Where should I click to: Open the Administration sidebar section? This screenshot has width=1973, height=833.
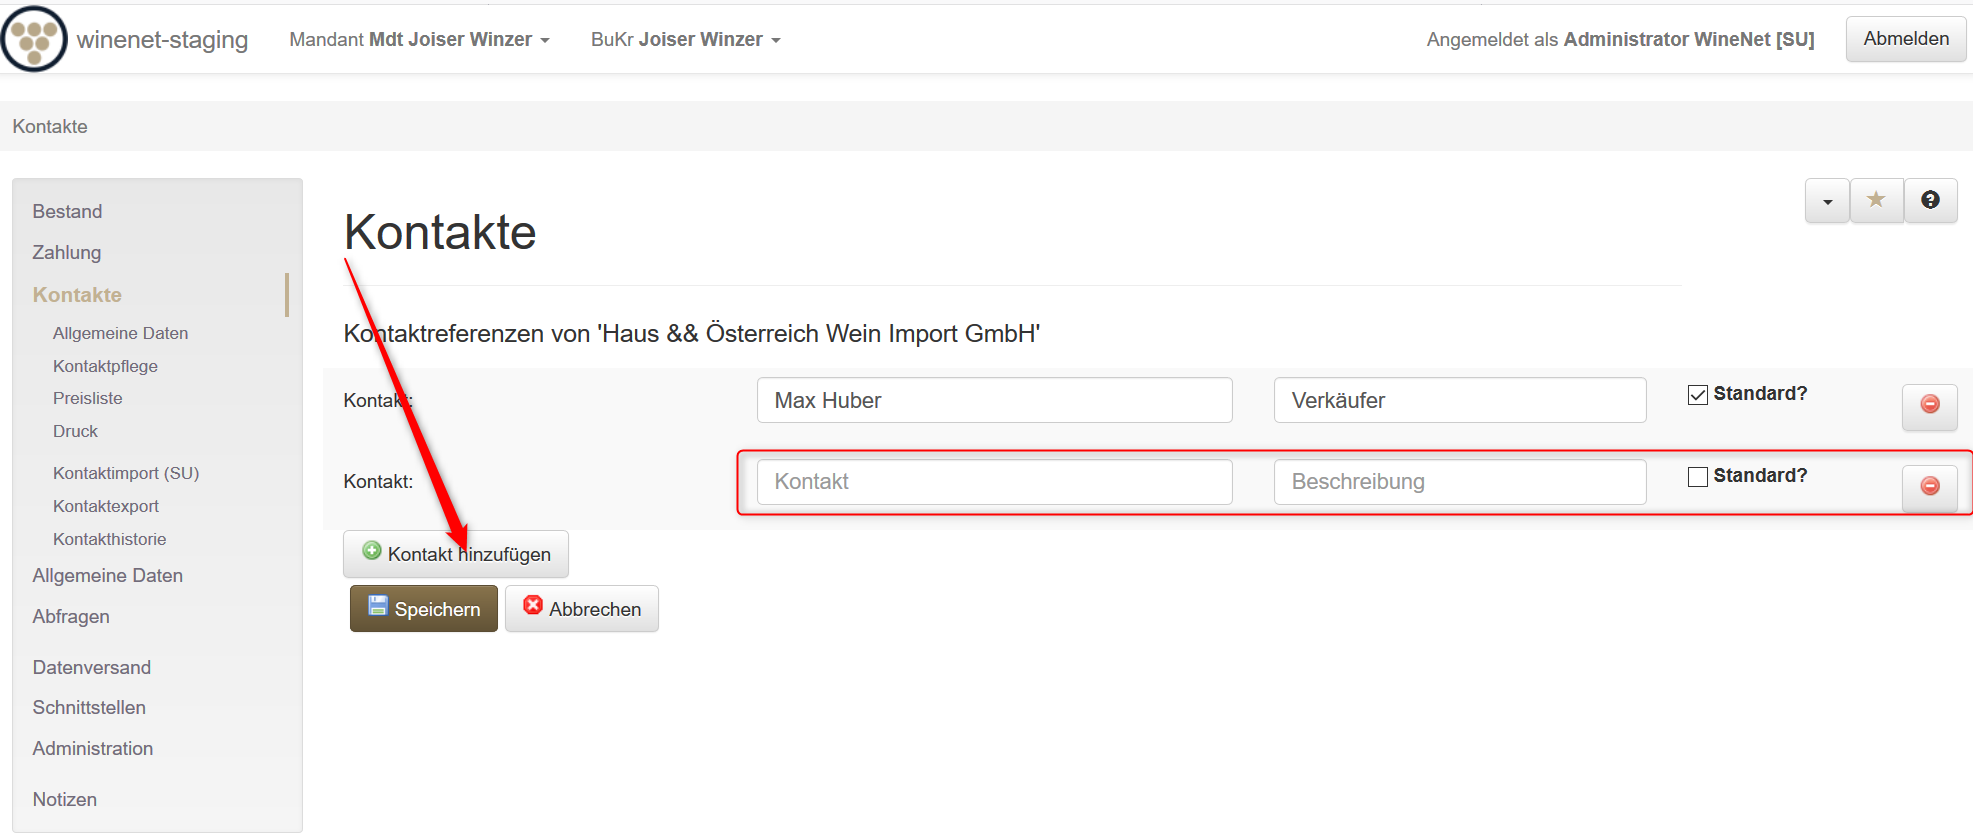93,748
